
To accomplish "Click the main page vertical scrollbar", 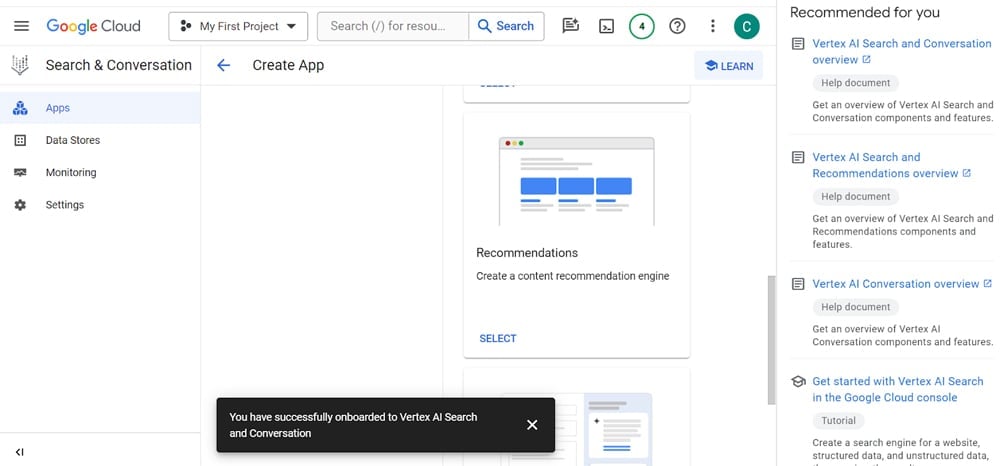I will (771, 340).
